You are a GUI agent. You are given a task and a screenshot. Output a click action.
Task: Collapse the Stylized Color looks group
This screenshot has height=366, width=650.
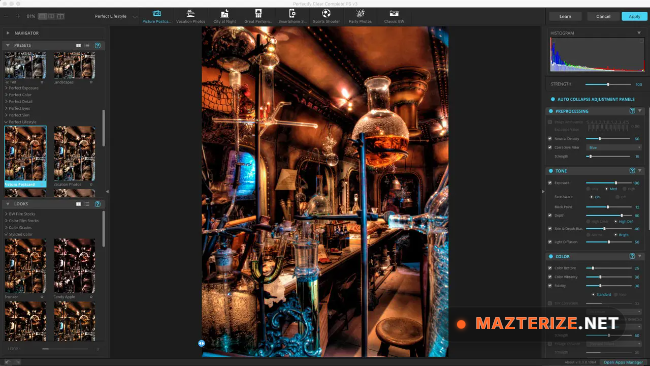tap(6, 234)
